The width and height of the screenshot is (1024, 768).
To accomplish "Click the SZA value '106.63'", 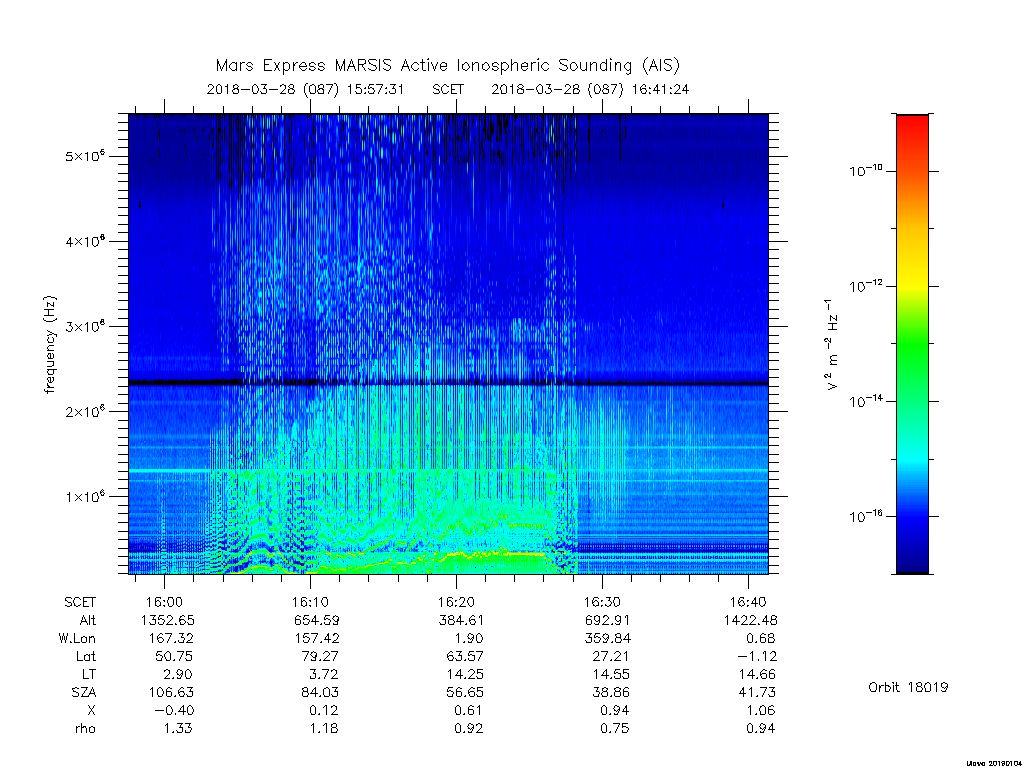I will click(x=170, y=692).
